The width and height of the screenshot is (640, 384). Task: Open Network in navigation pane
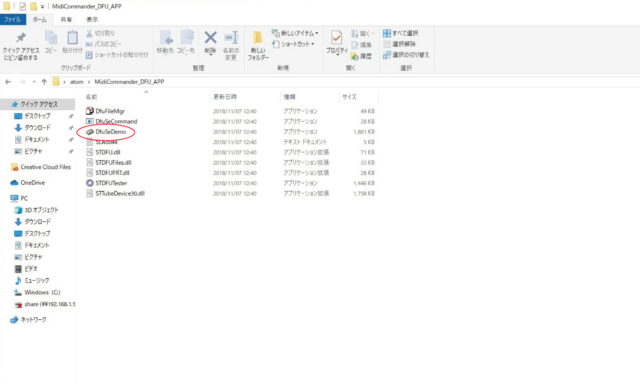pos(33,320)
